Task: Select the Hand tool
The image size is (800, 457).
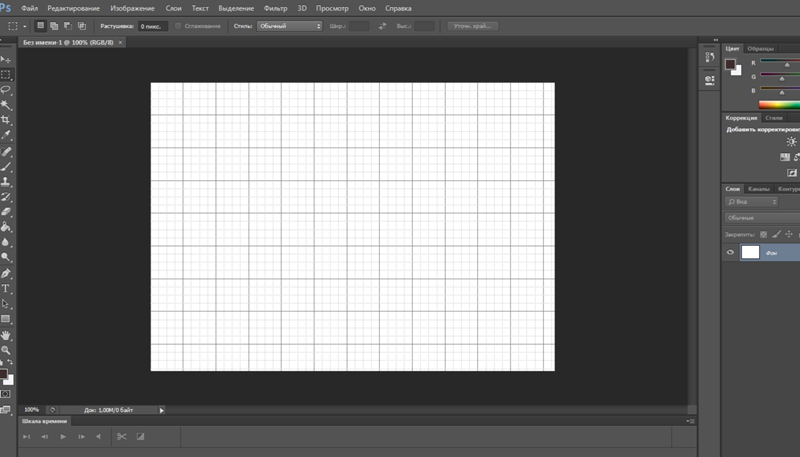Action: [x=6, y=335]
